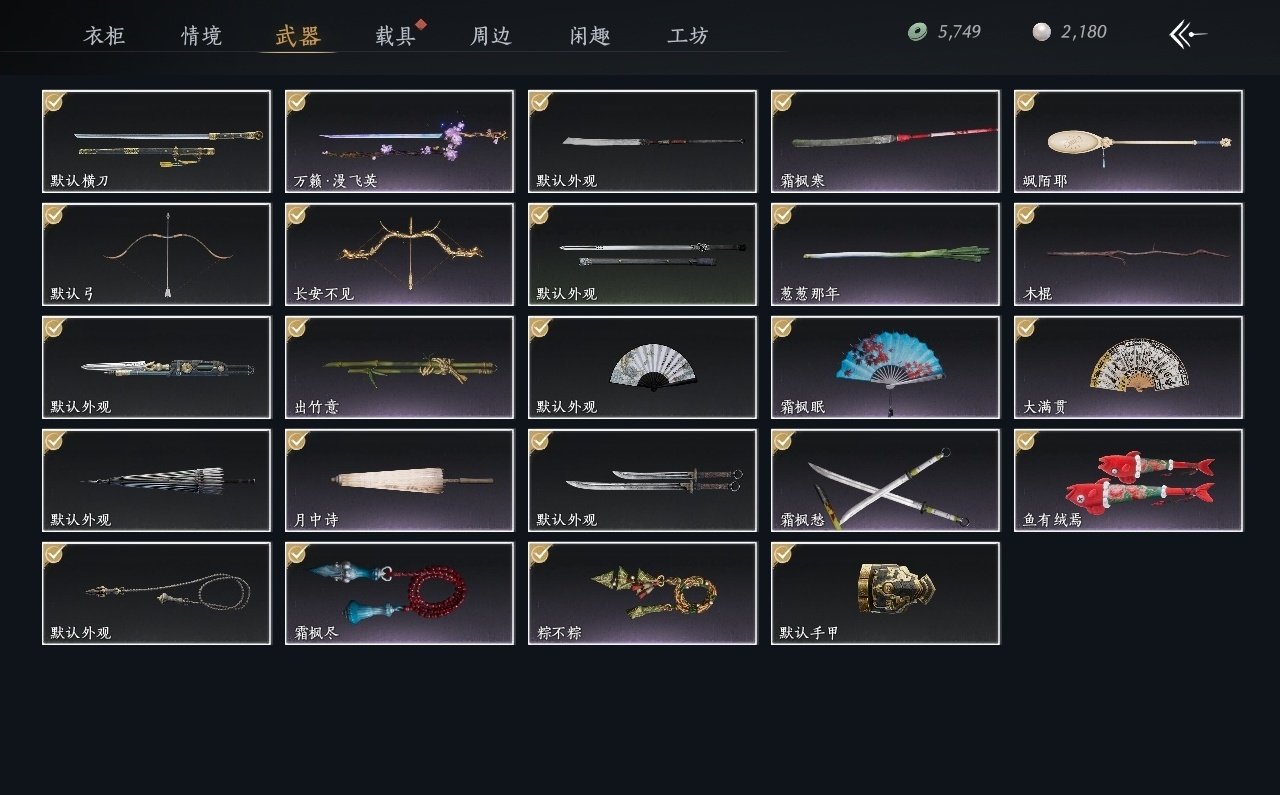Toggle checkmark on 飒陌耶 card
The image size is (1280, 795).
(x=1026, y=102)
